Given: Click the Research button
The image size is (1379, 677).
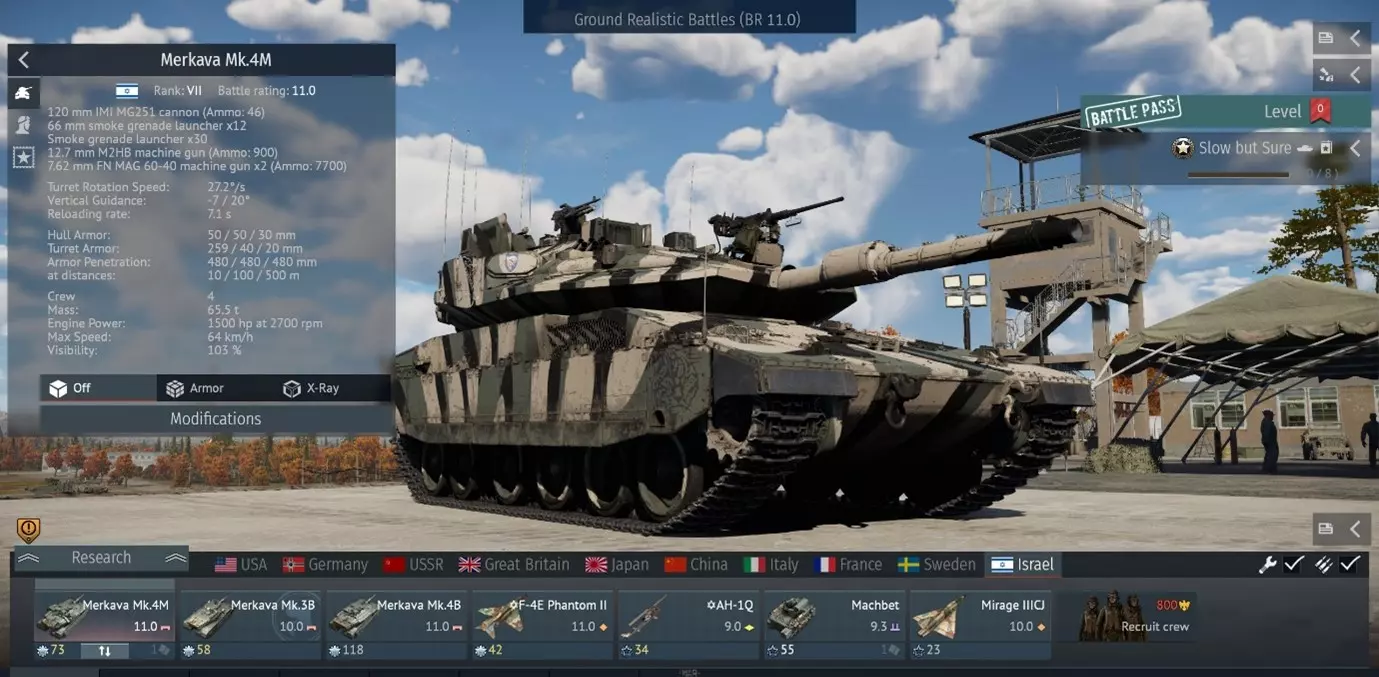Looking at the screenshot, I should point(101,558).
